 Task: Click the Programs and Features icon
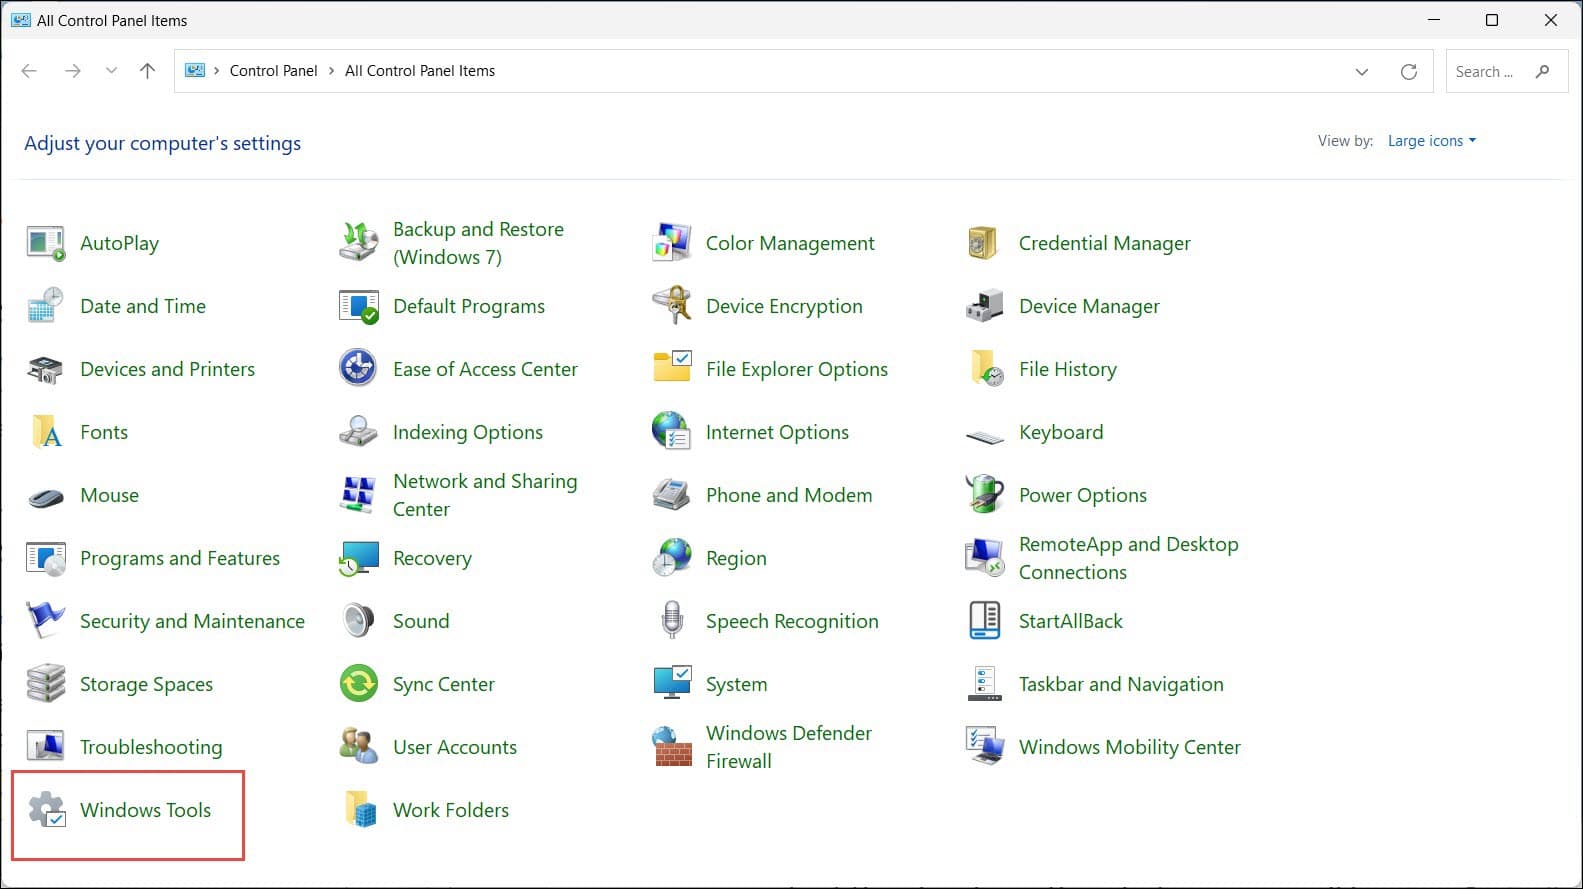click(46, 558)
